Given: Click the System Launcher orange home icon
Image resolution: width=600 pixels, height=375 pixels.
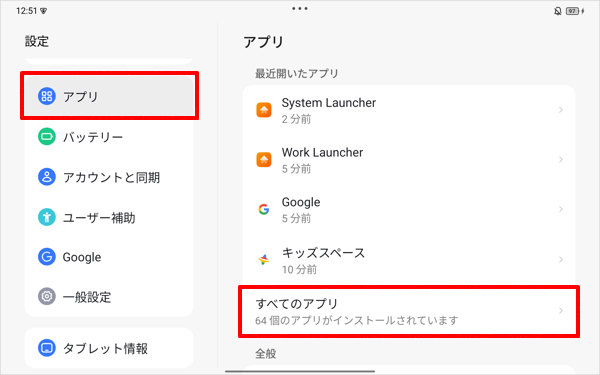Looking at the screenshot, I should 264,110.
